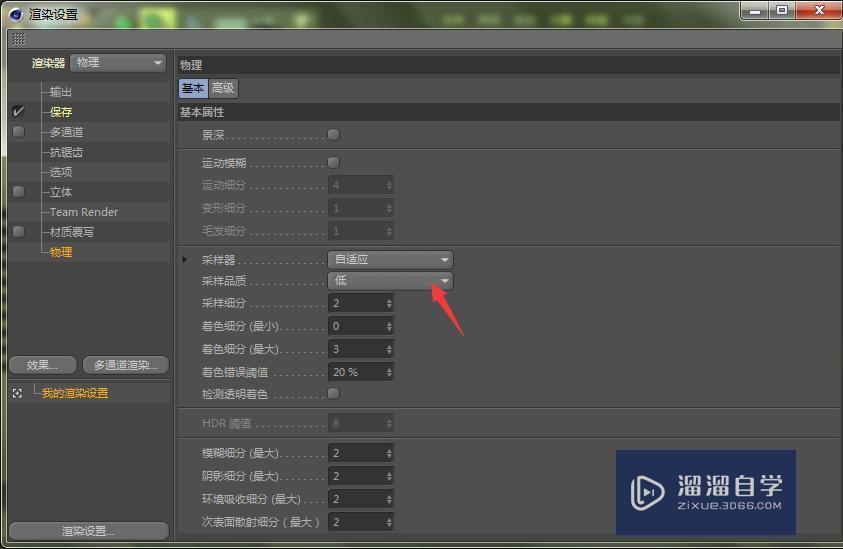The height and width of the screenshot is (549, 843).
Task: Toggle the 保存 checkmark
Action: (18, 112)
